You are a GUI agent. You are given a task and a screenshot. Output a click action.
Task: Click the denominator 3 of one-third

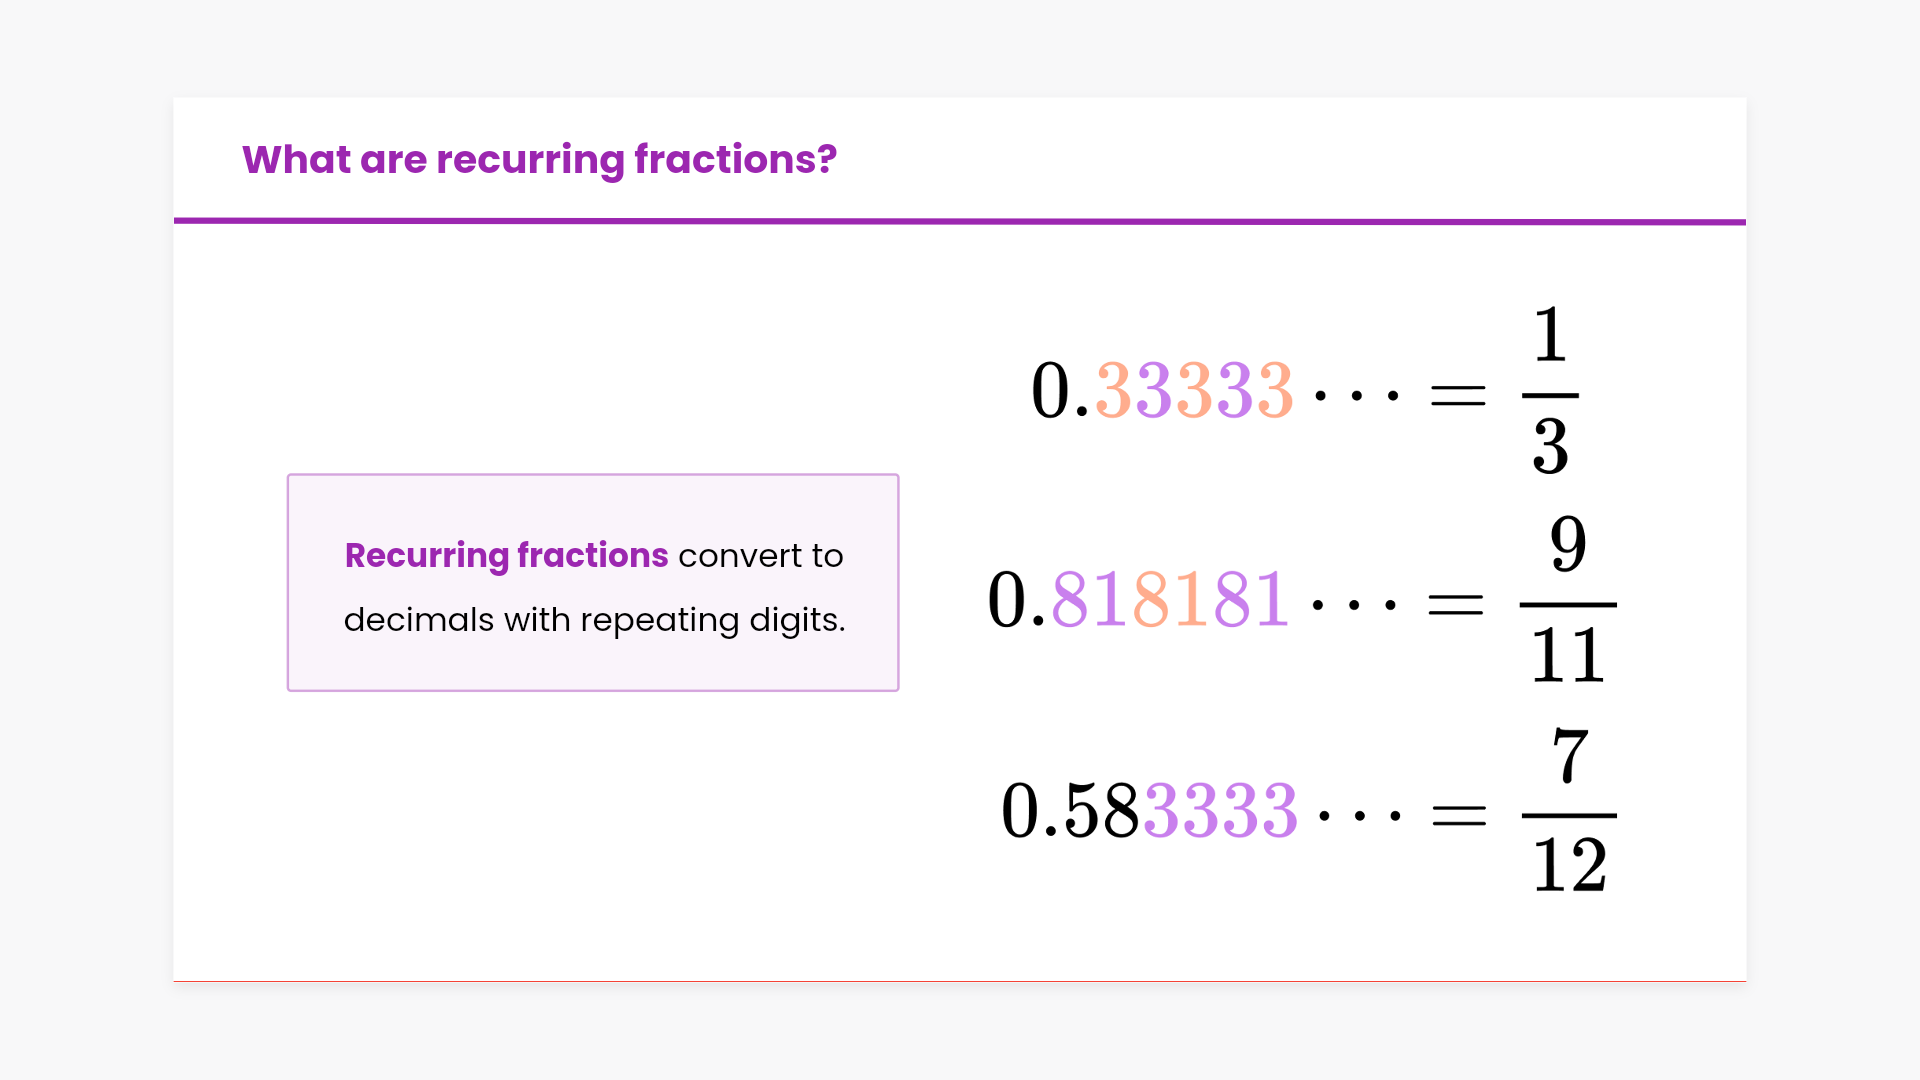click(1550, 446)
